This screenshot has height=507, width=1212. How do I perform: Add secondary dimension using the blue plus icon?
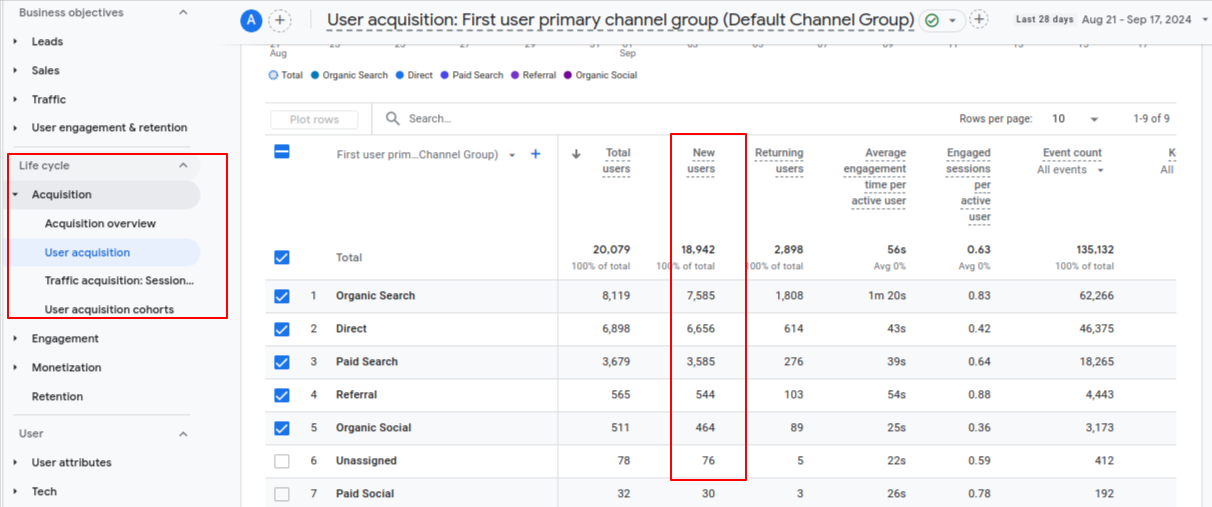click(x=535, y=154)
